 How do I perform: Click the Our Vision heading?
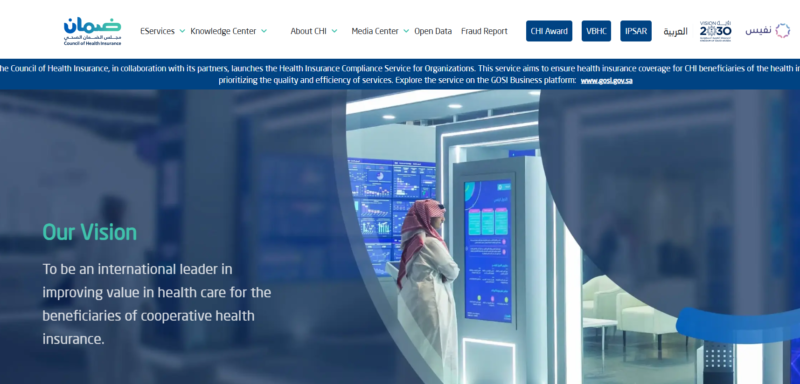[90, 233]
